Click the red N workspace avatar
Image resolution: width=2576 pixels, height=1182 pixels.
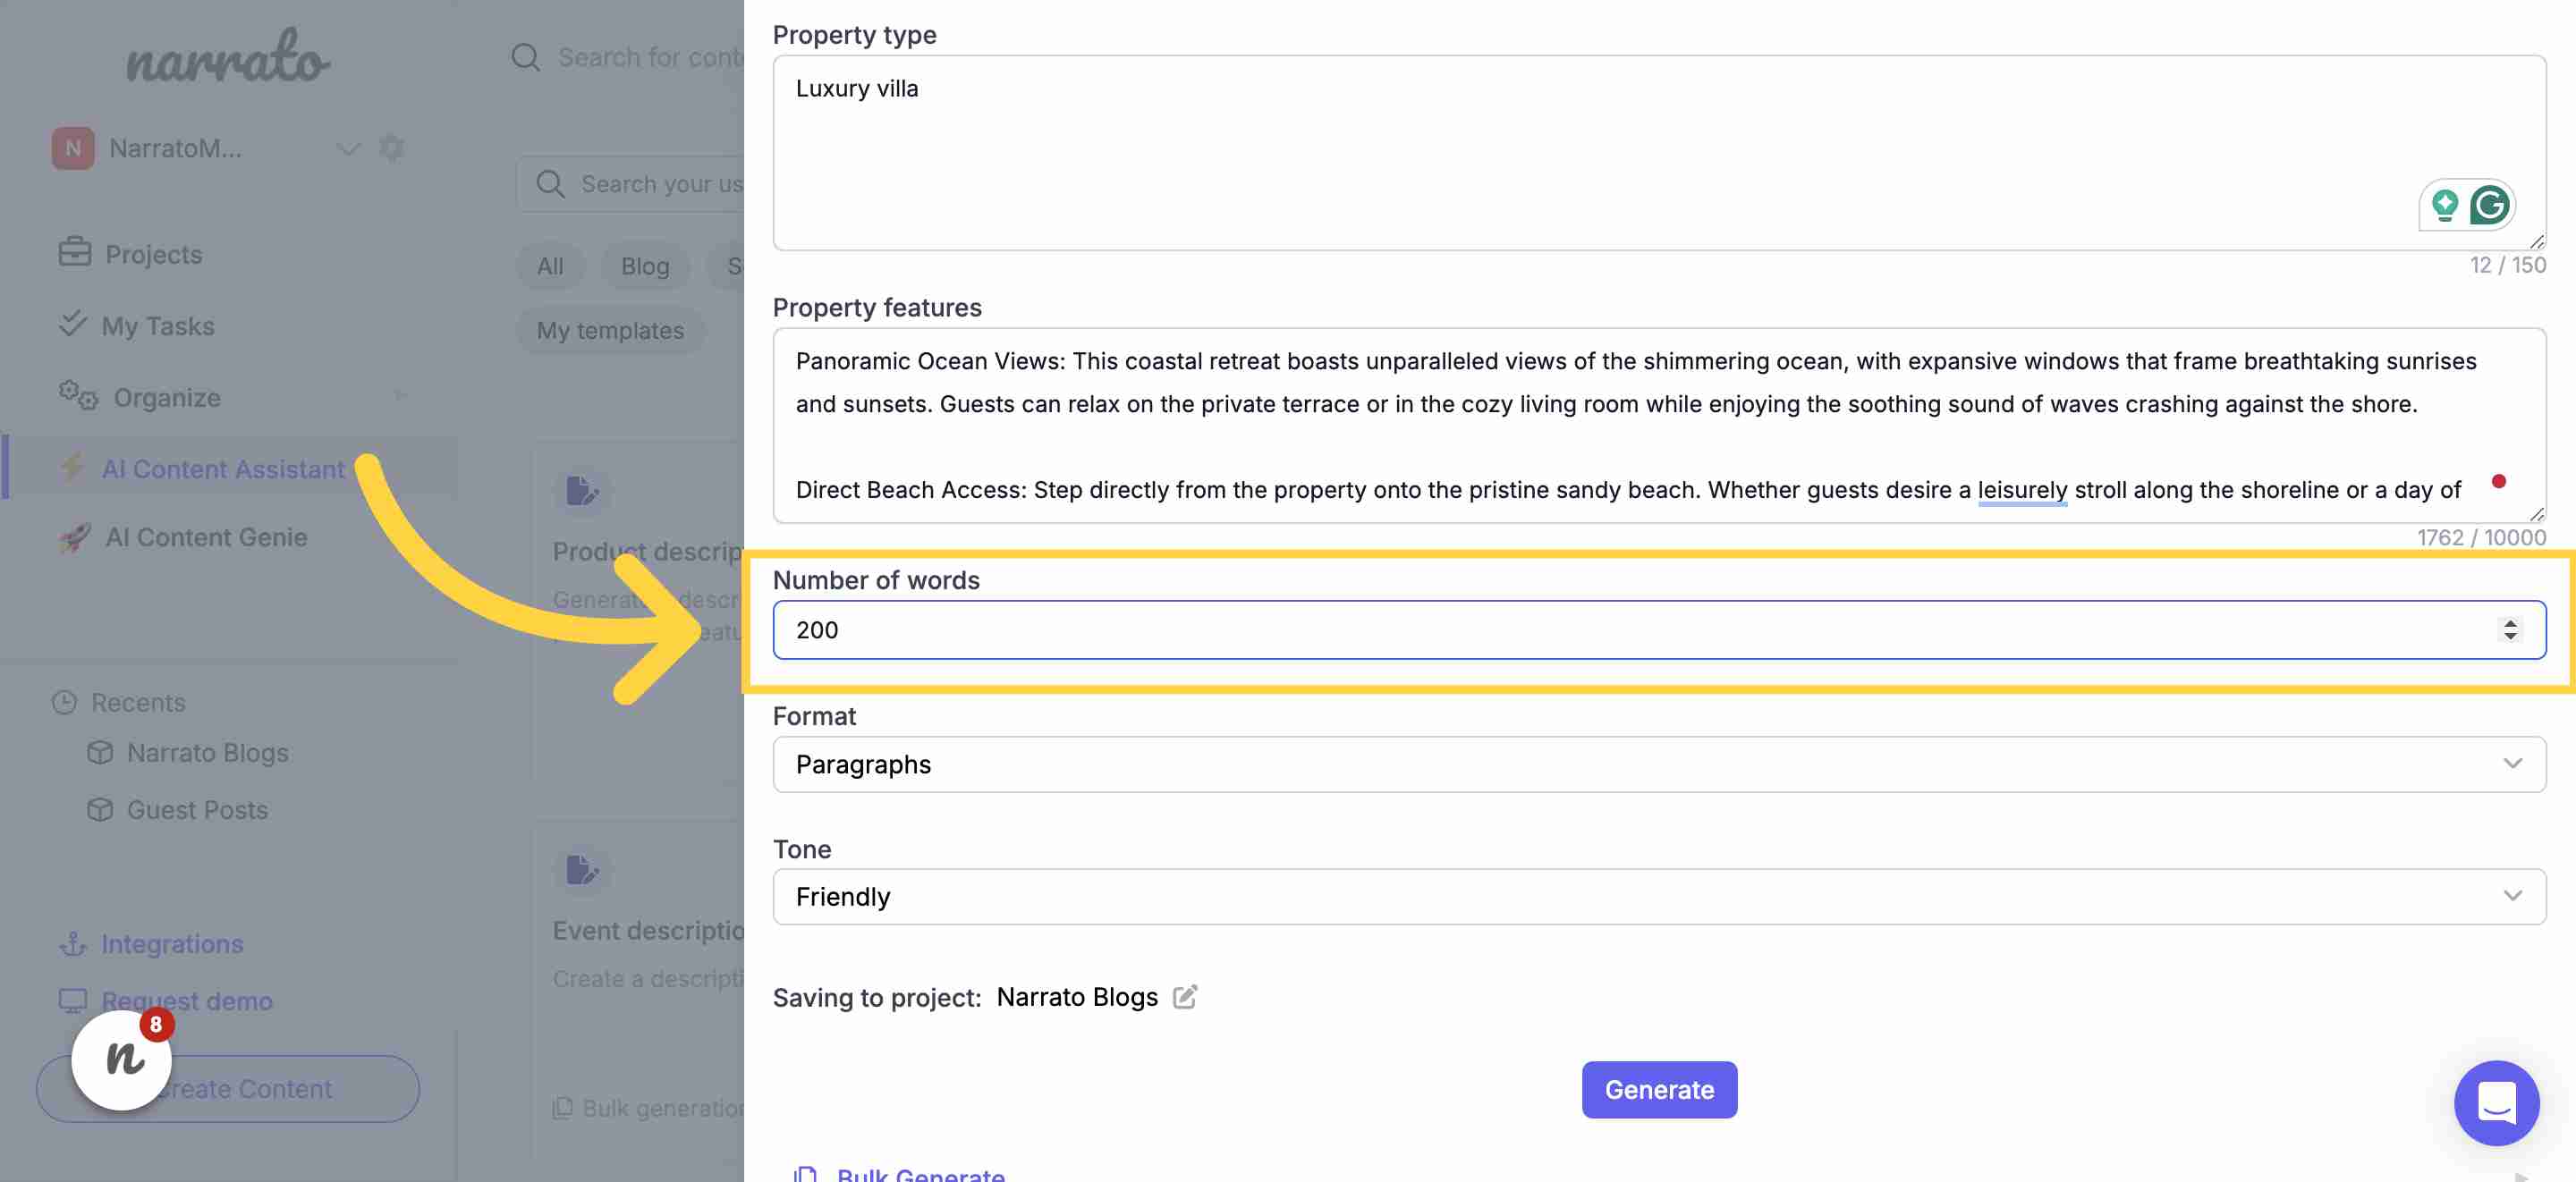(73, 148)
